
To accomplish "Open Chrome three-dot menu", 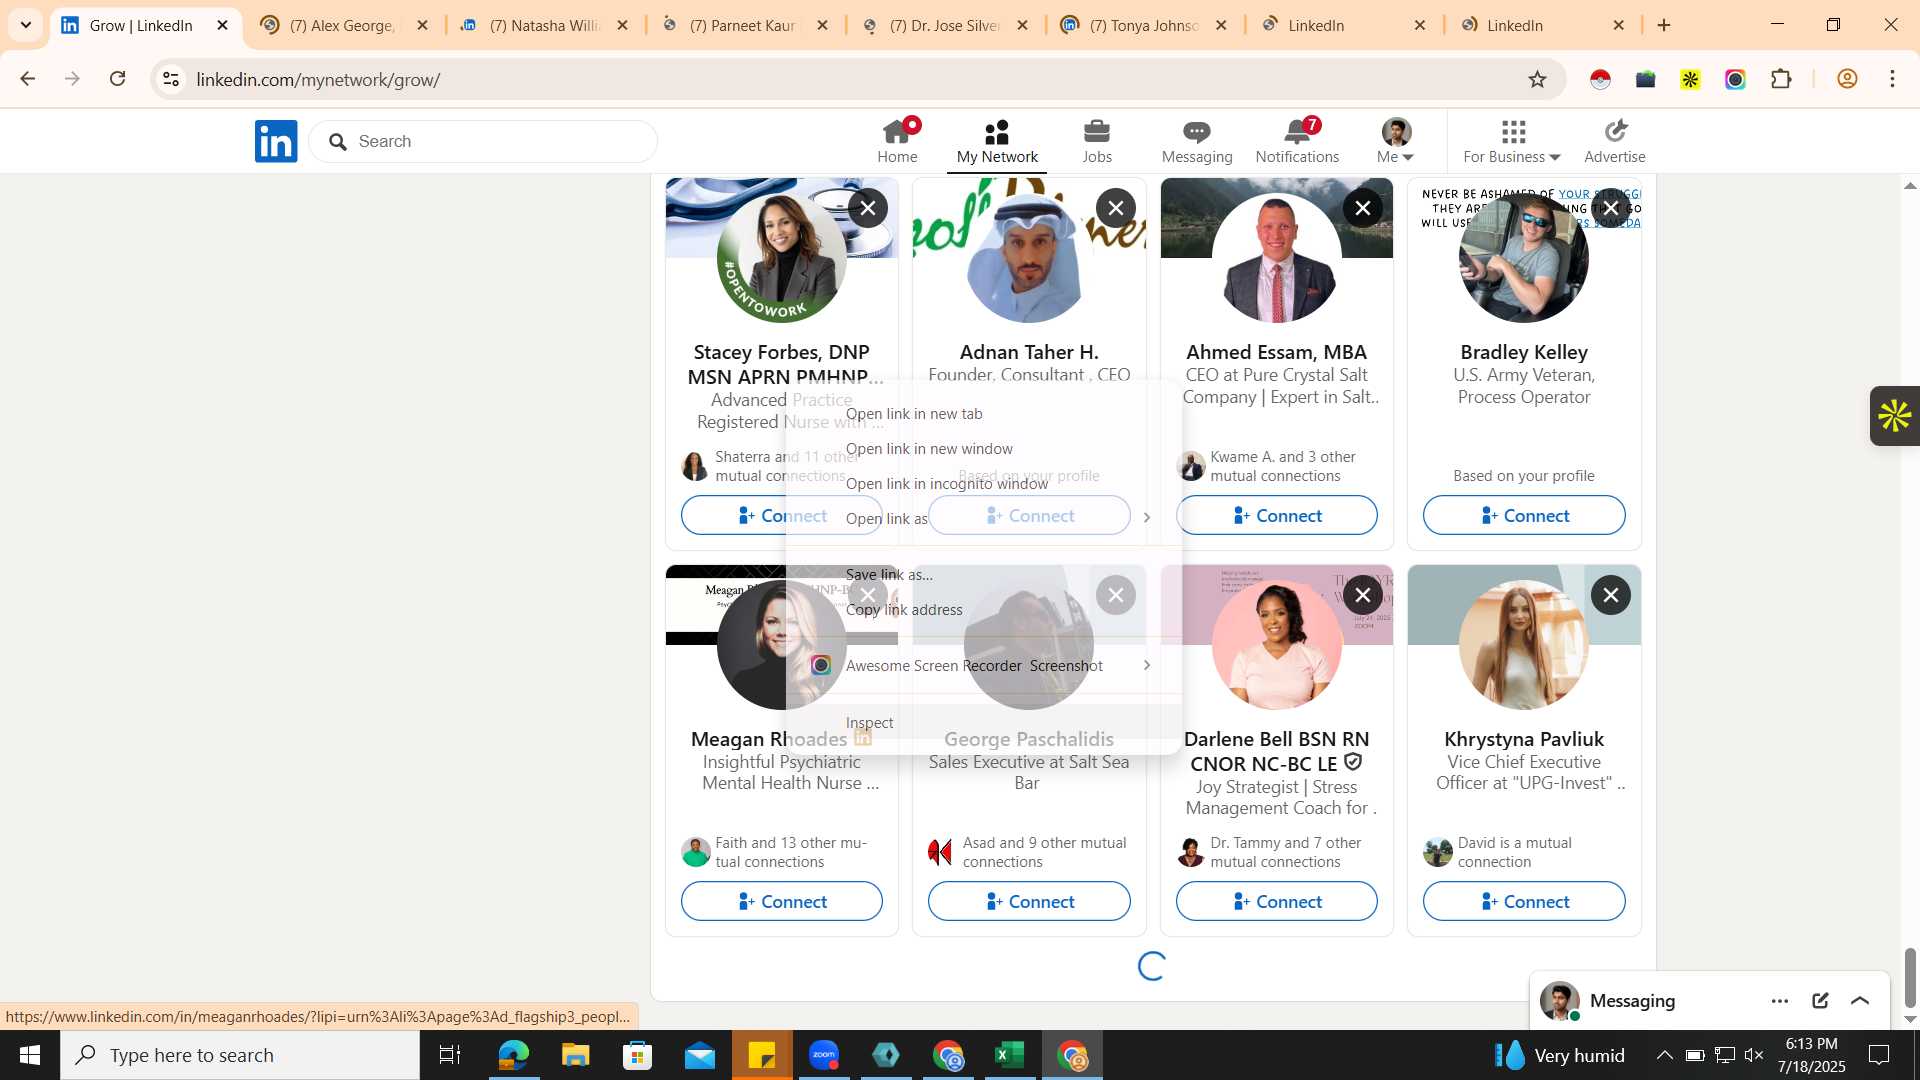I will [x=1892, y=79].
